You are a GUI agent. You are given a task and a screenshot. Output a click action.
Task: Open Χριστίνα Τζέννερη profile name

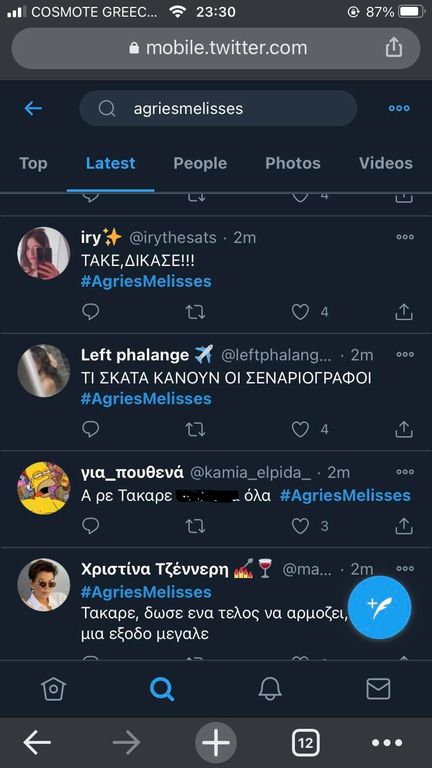point(155,570)
